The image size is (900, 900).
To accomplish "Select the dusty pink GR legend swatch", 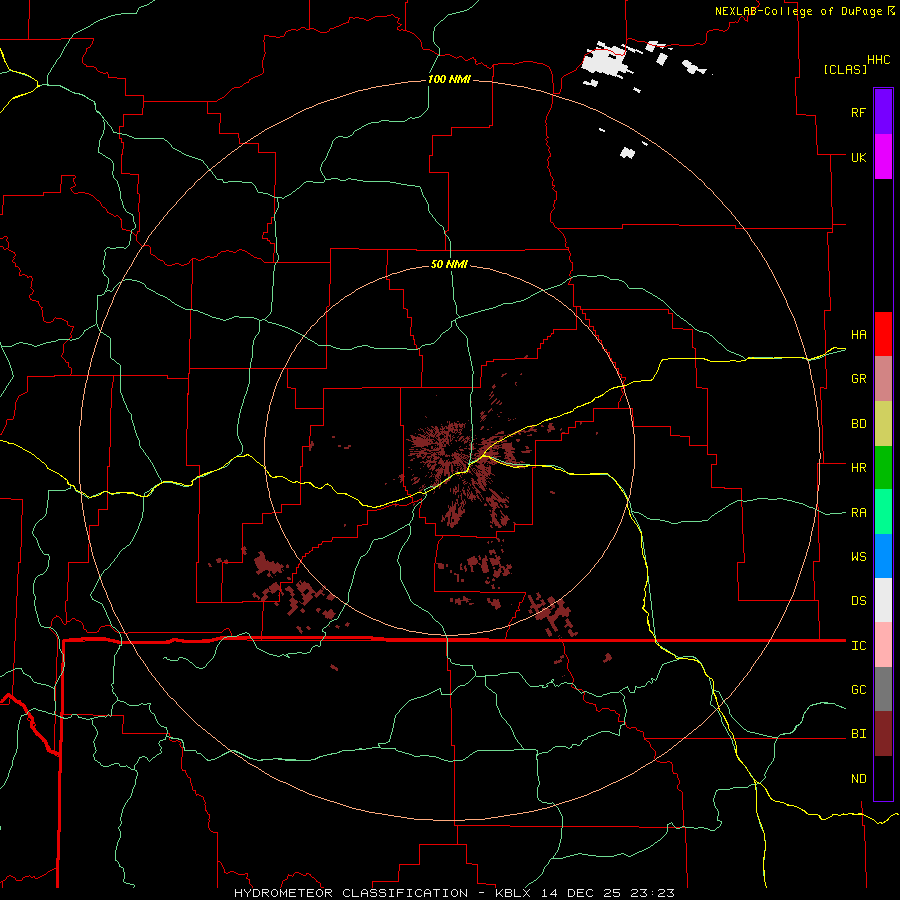I will tap(883, 379).
